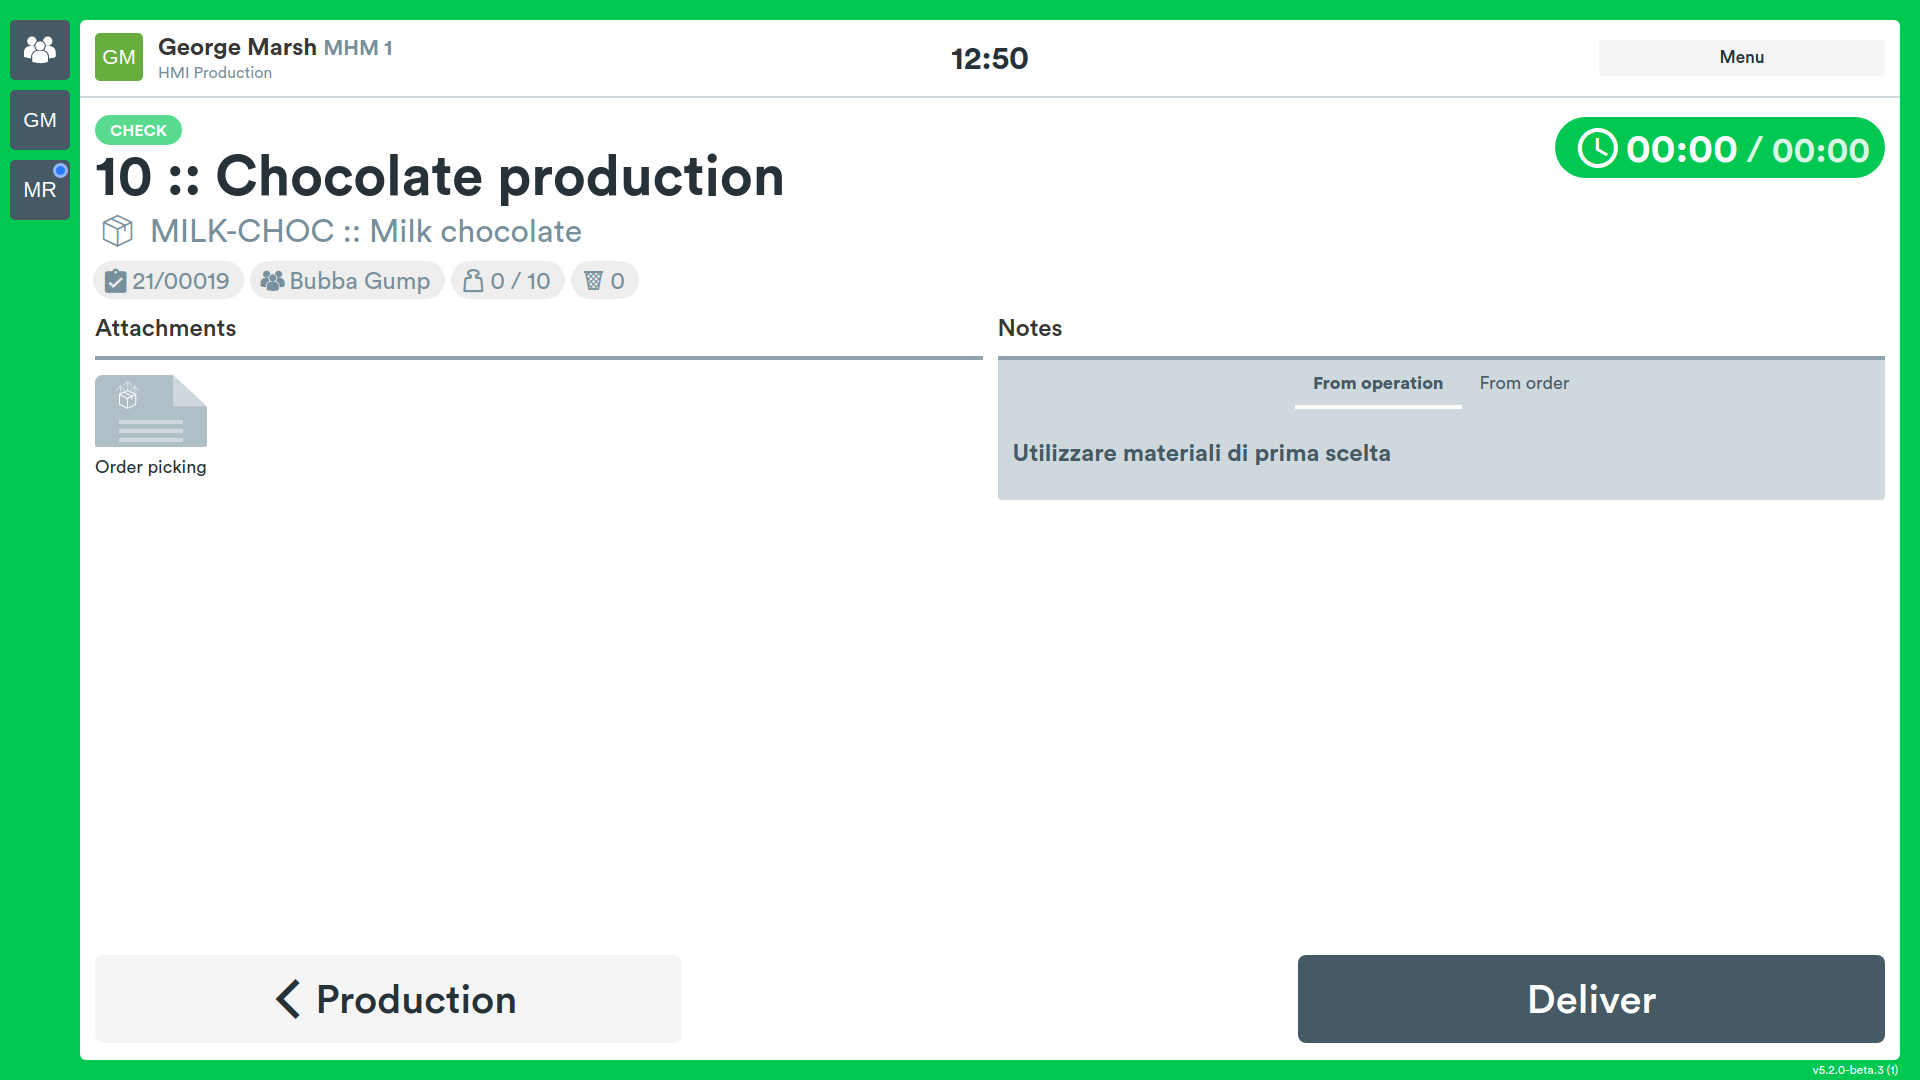
Task: Switch to the From order notes tab
Action: [1524, 384]
